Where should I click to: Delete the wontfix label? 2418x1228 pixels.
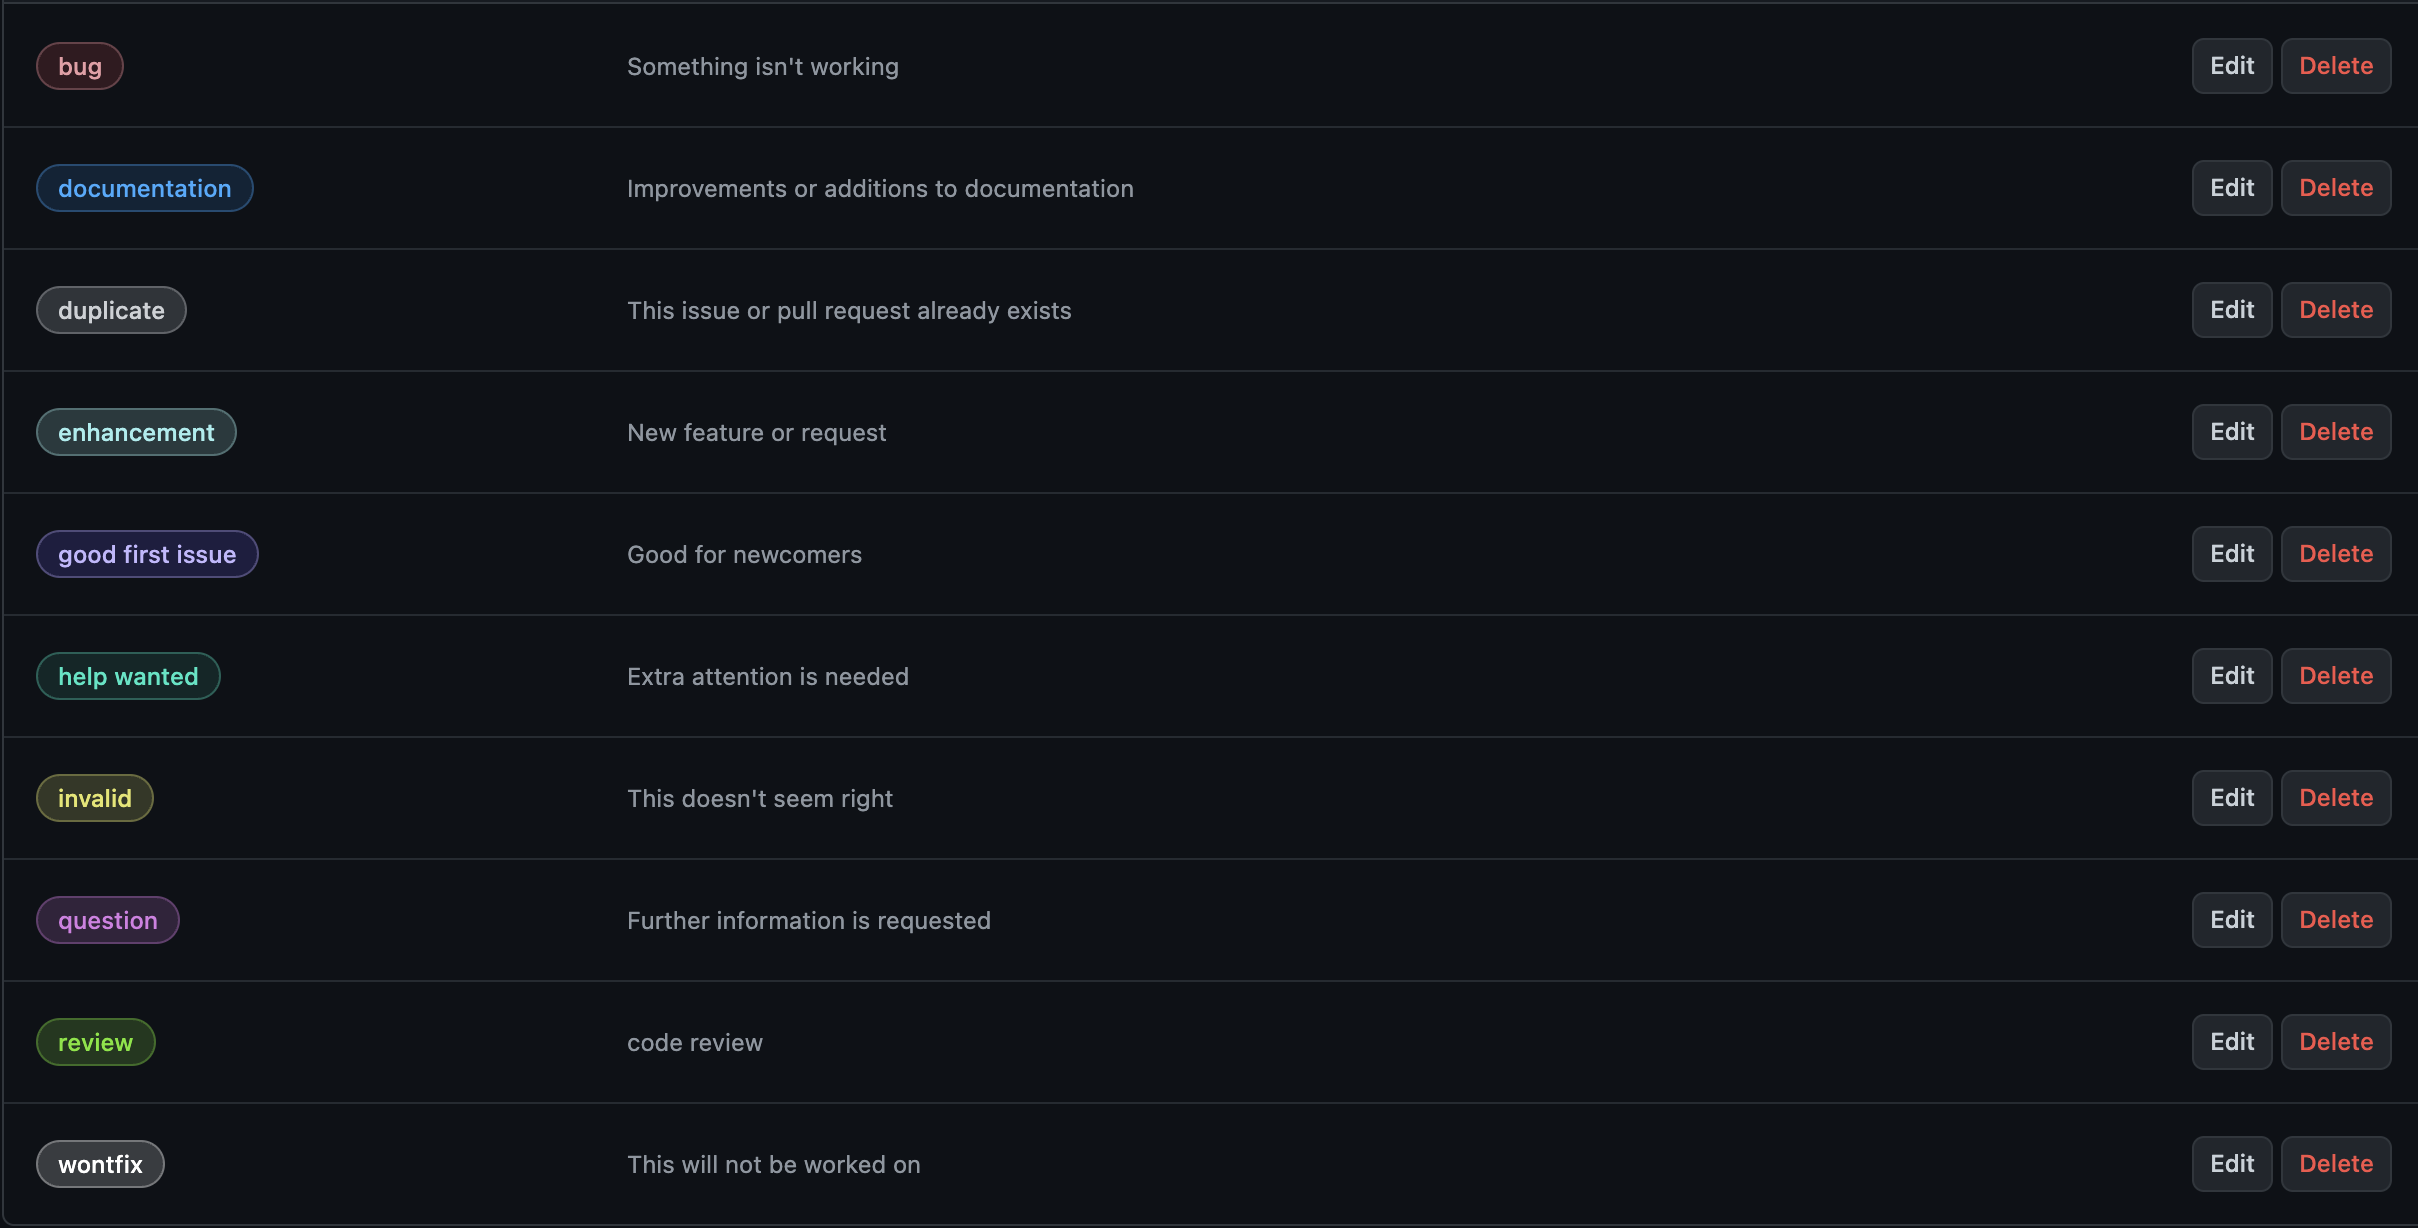pos(2336,1164)
